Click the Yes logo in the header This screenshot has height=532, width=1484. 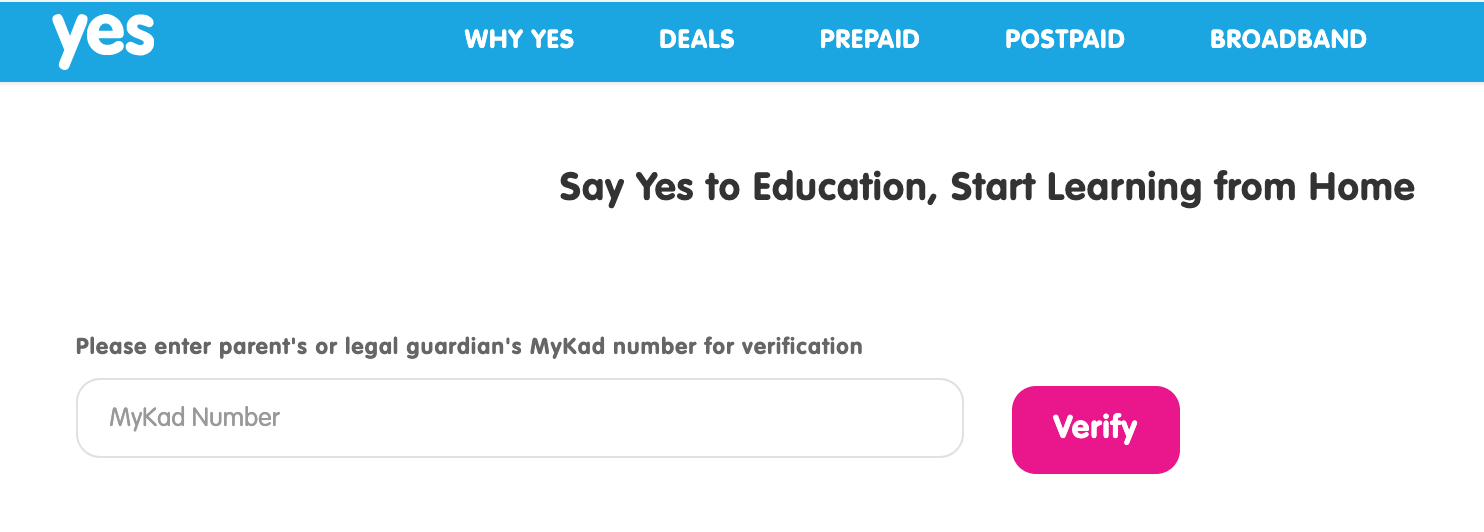click(x=104, y=38)
